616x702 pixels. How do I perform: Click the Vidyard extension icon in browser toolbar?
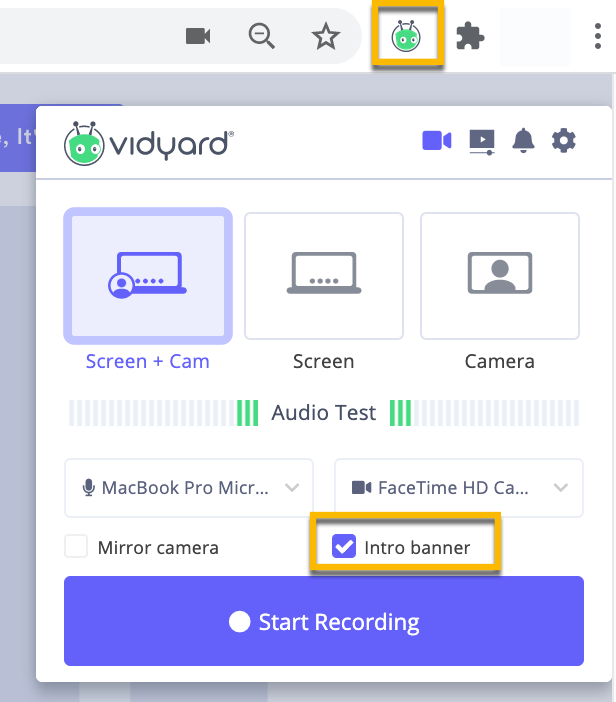(x=406, y=37)
